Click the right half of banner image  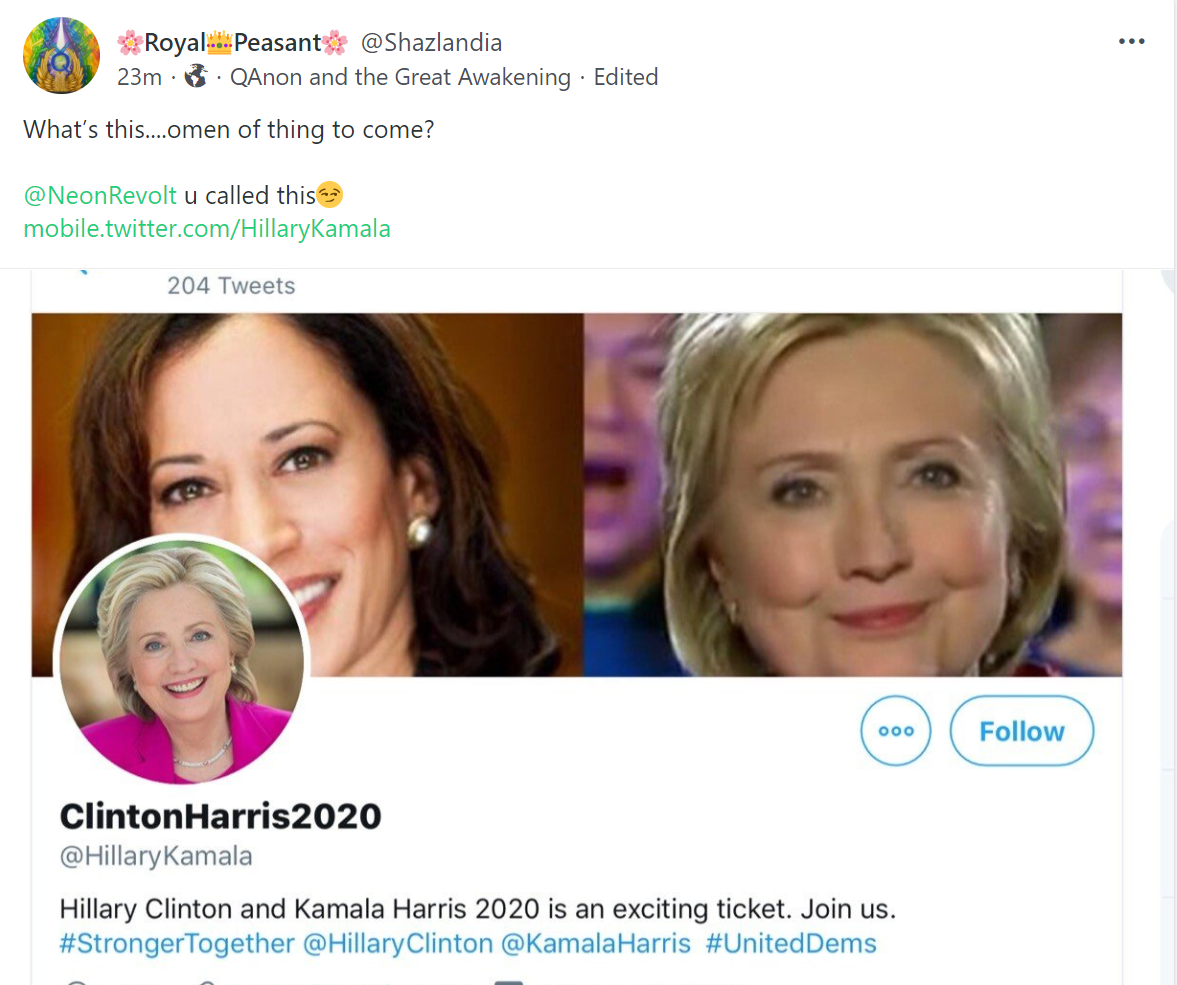tap(853, 495)
